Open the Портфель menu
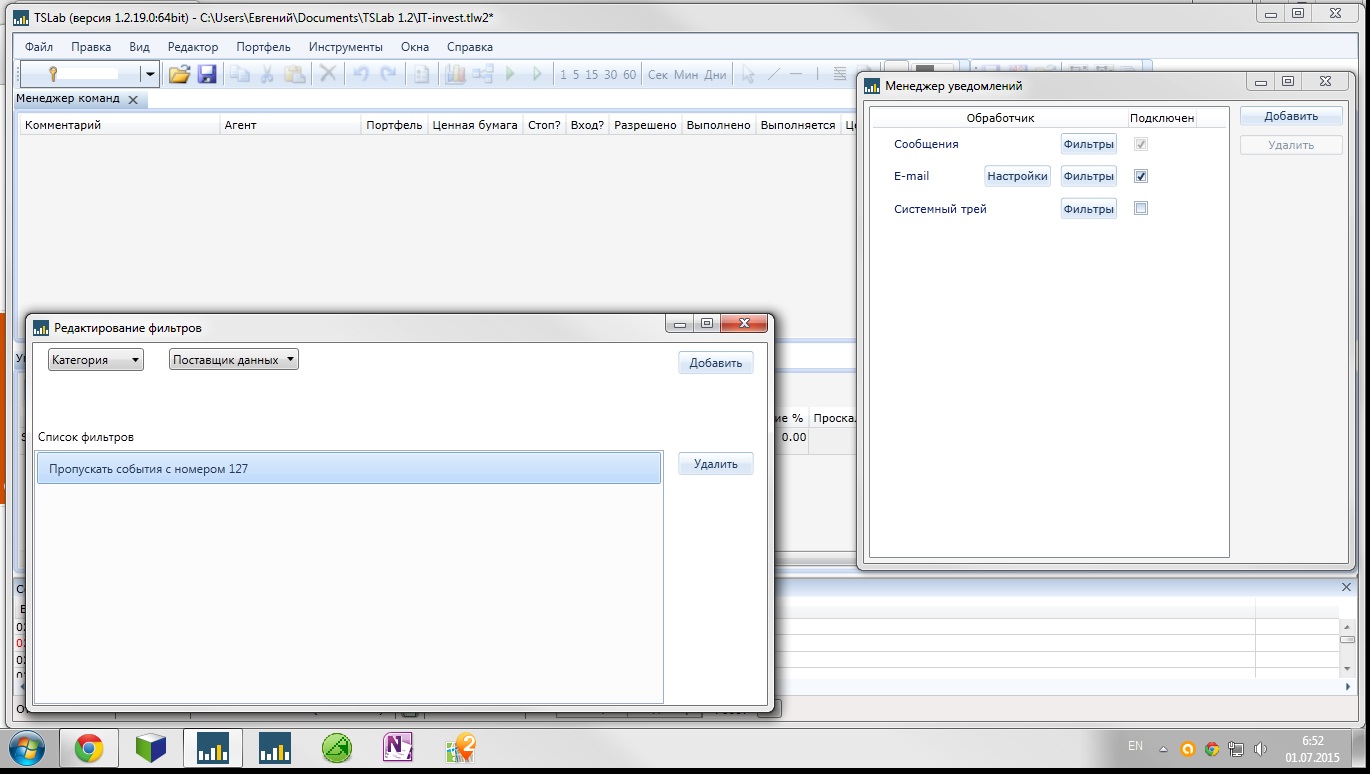The width and height of the screenshot is (1372, 784). (x=263, y=47)
